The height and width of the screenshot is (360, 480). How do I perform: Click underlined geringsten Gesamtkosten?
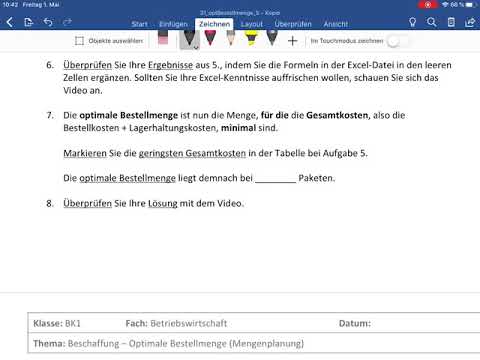click(192, 153)
